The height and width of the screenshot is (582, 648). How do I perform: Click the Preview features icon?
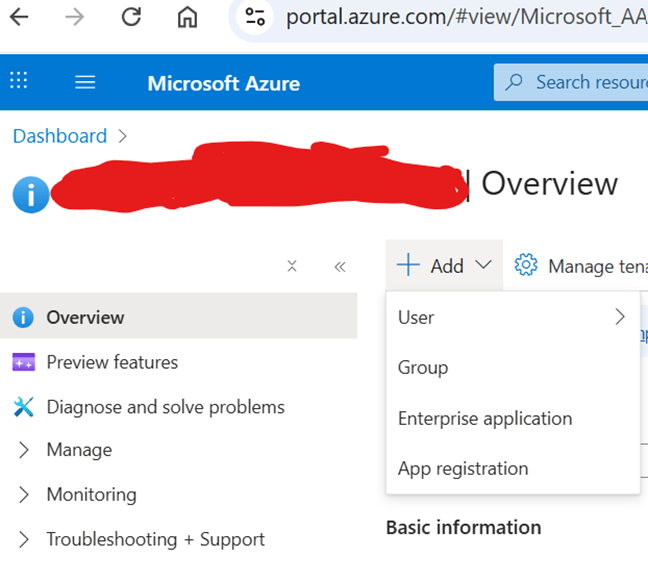pyautogui.click(x=24, y=362)
